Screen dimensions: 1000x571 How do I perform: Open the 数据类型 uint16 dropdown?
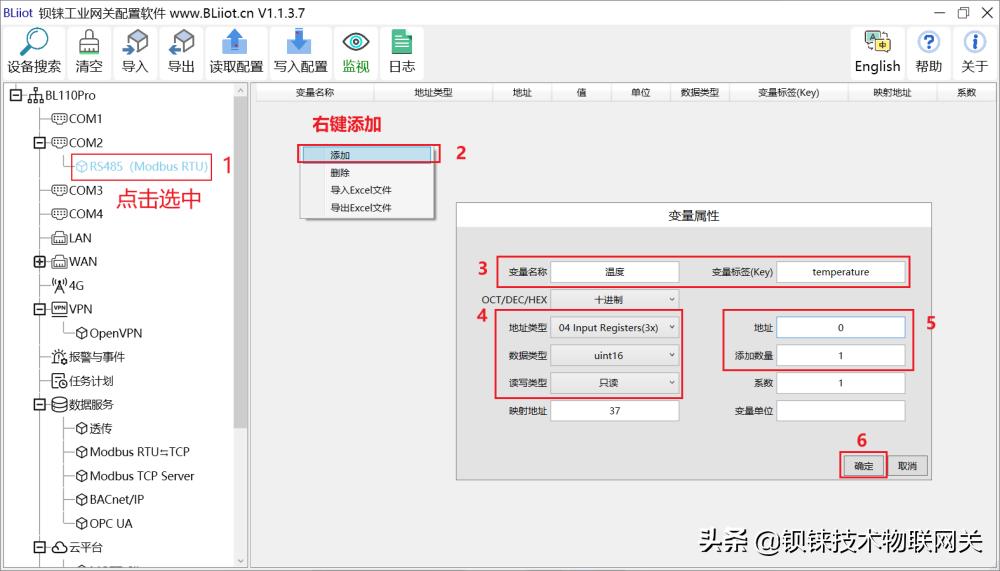(x=614, y=355)
